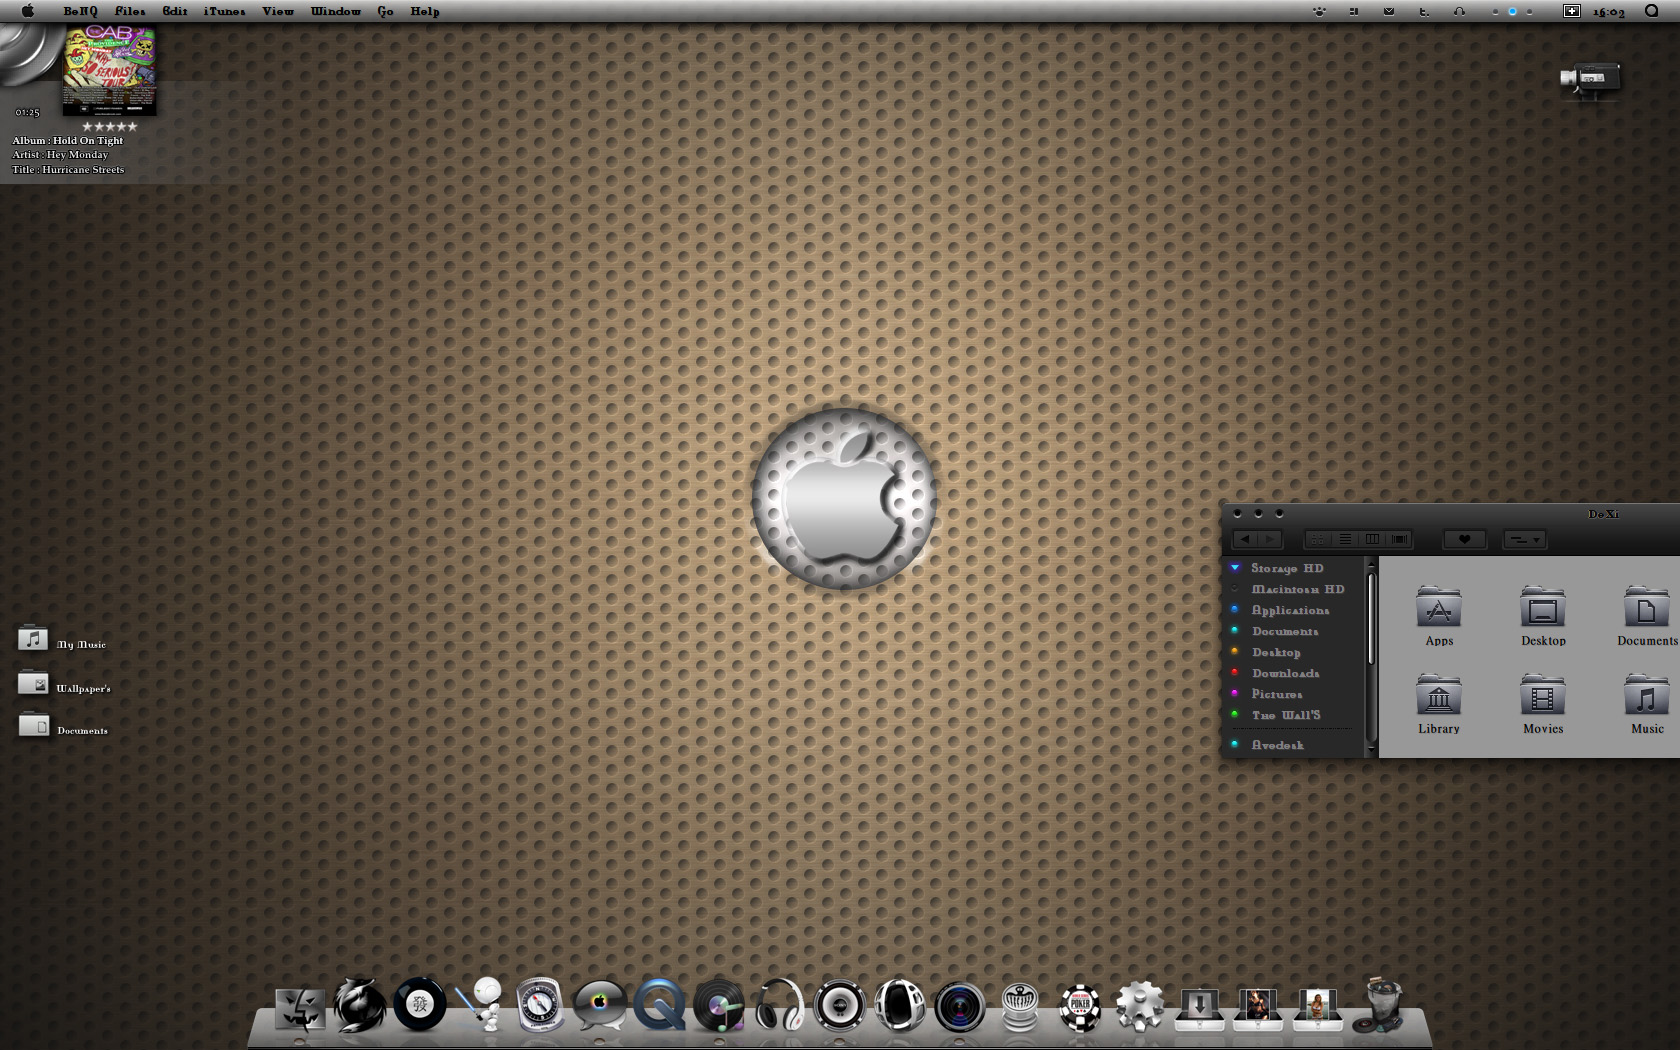Open the Movies folder in Finder
This screenshot has height=1050, width=1680.
1543,704
